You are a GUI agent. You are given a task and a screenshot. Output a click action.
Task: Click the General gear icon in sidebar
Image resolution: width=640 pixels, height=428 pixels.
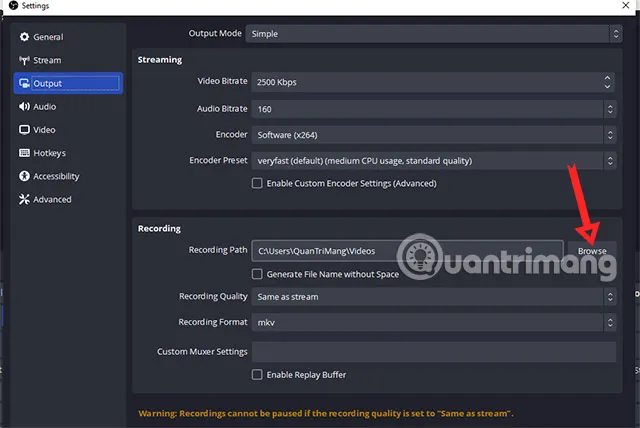coord(25,37)
